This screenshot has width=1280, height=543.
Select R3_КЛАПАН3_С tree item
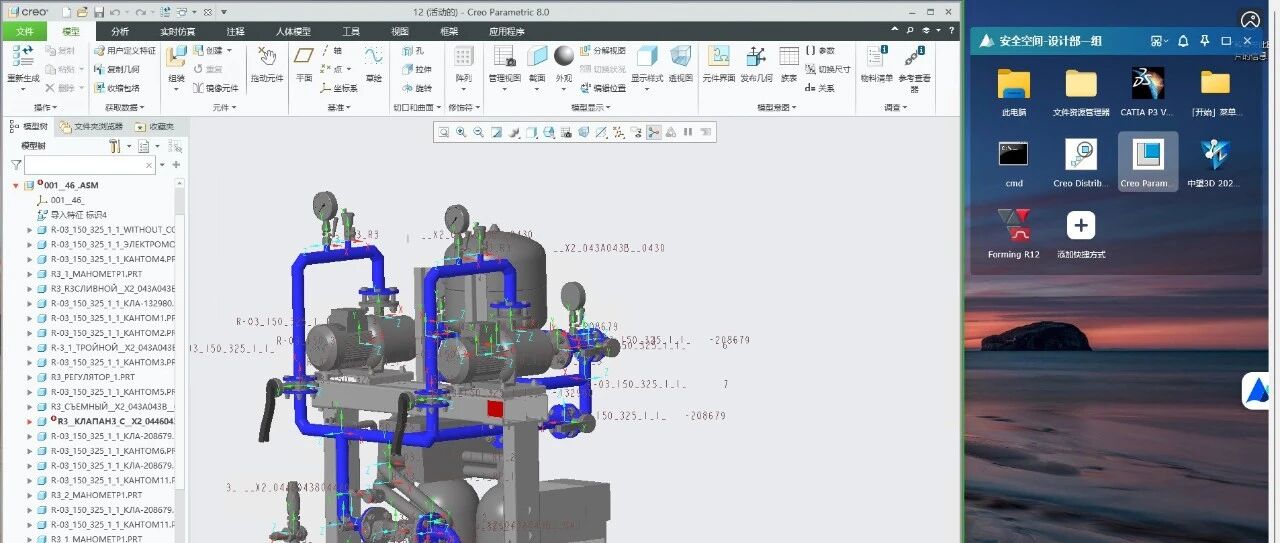click(x=107, y=421)
